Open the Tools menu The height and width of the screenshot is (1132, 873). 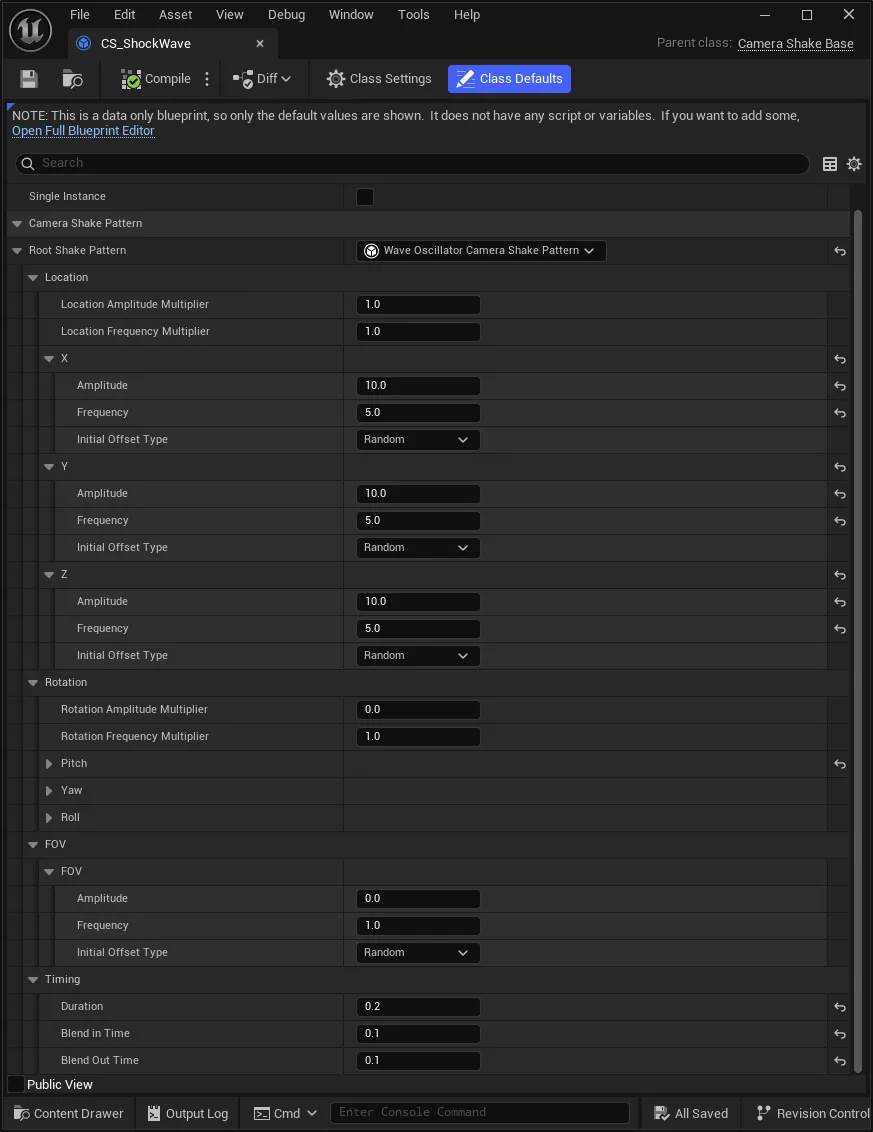pos(414,14)
